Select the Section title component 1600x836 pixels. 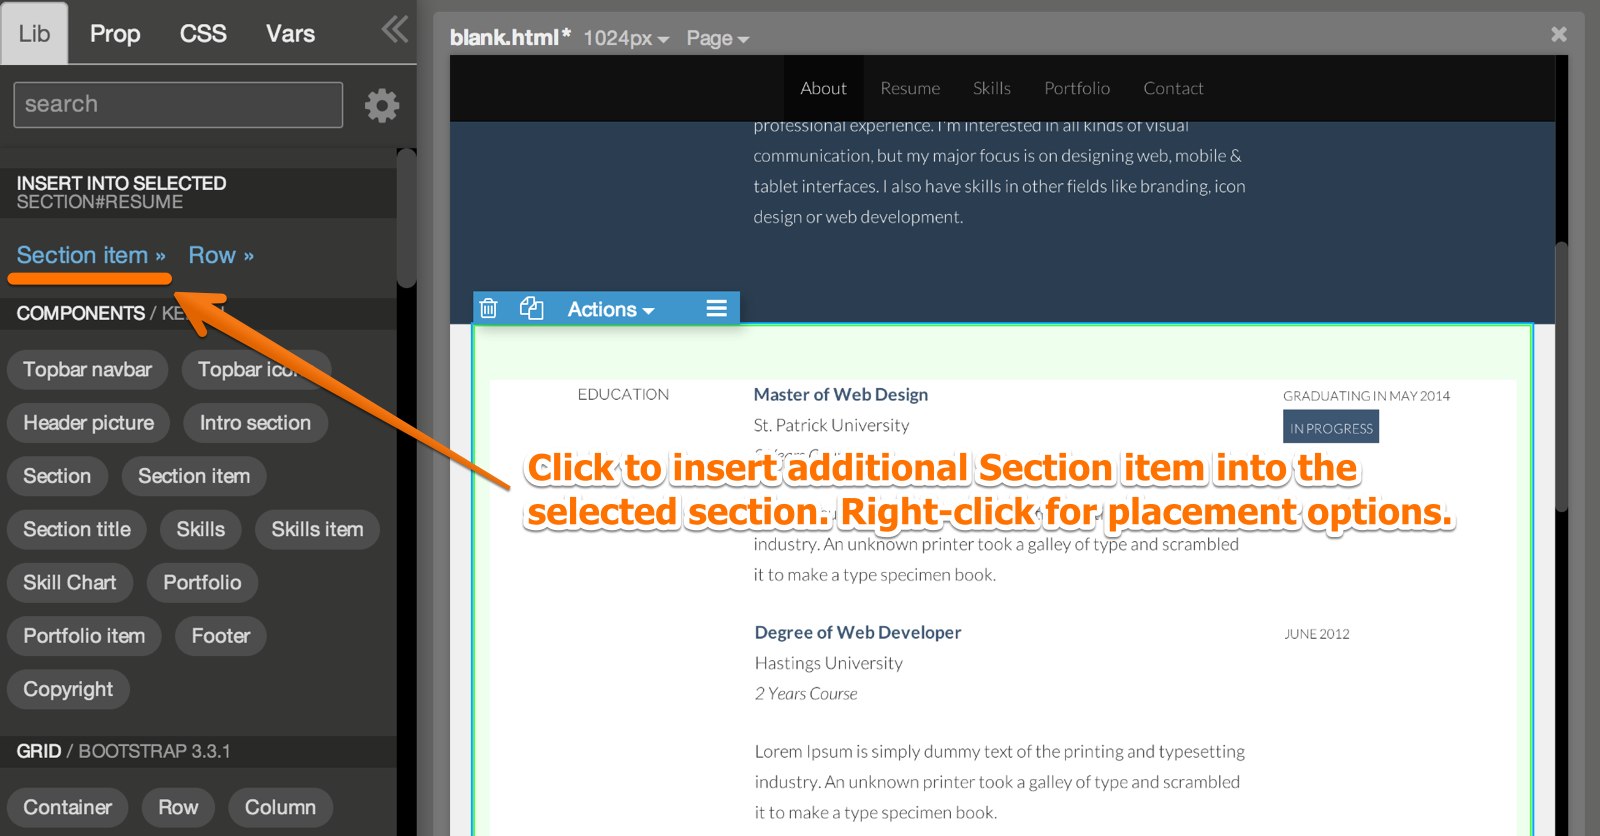click(x=77, y=529)
